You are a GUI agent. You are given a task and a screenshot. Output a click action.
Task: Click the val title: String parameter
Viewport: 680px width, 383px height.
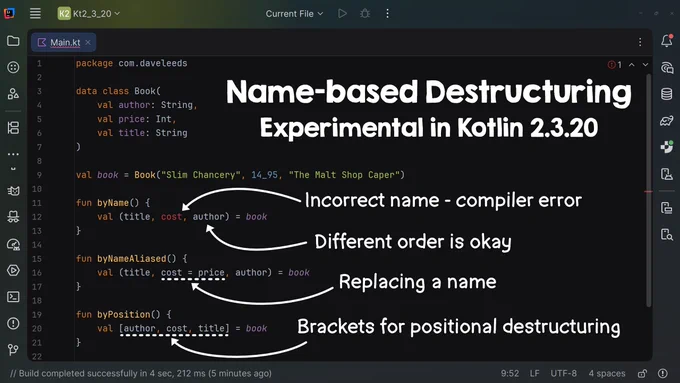(x=142, y=133)
